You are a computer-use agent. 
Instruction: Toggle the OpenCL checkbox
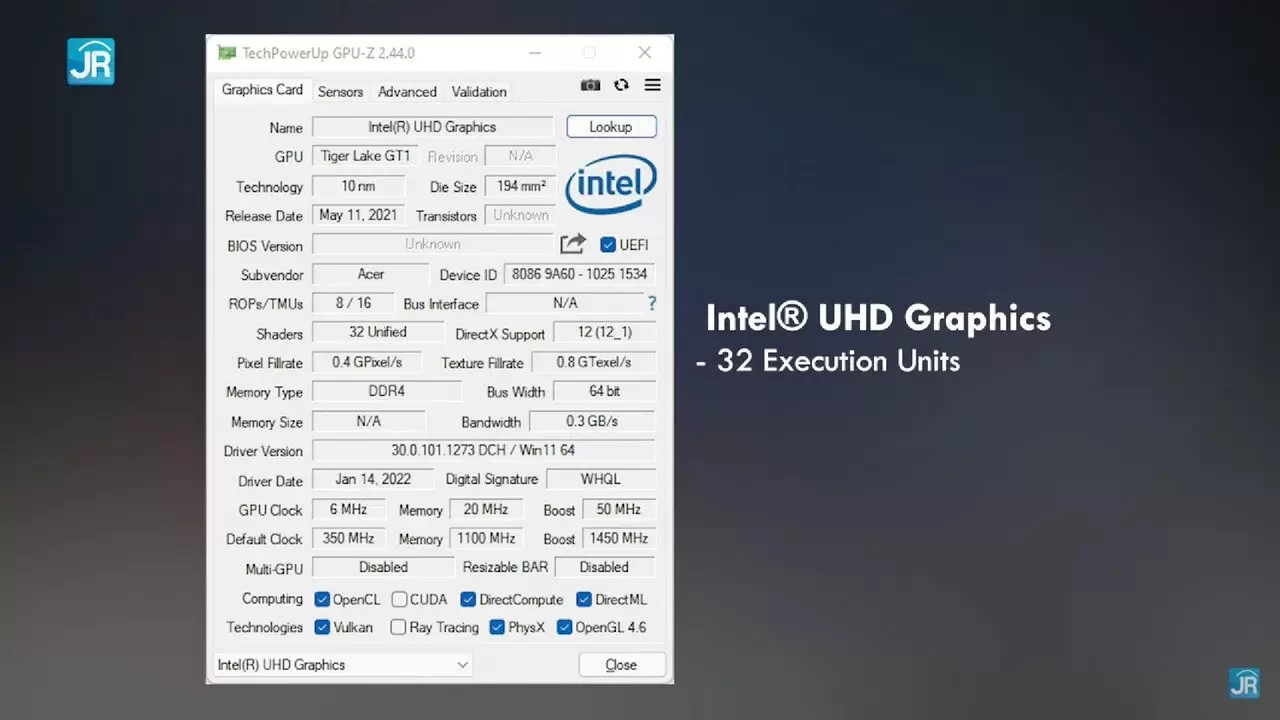click(x=322, y=600)
